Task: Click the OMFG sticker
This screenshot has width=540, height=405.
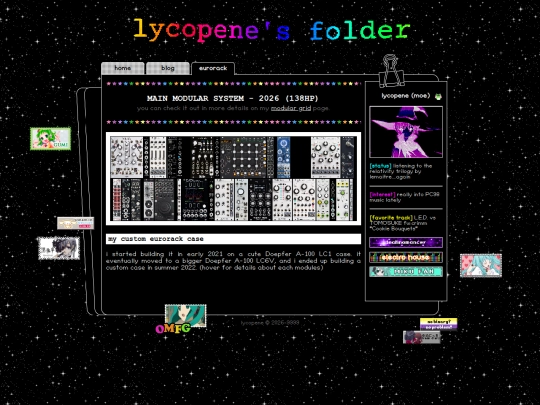Action: pos(173,329)
